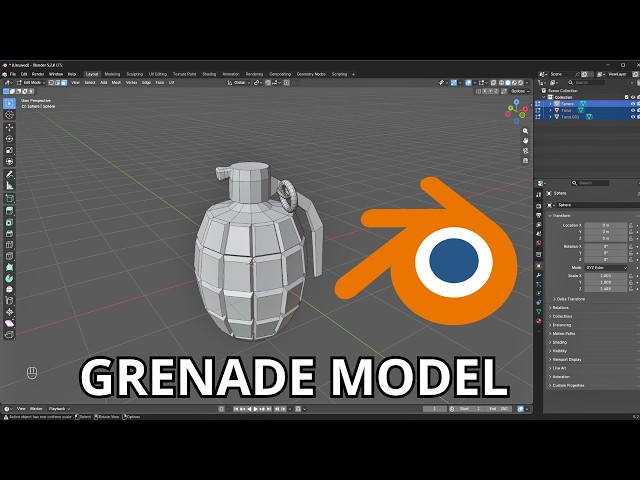Click the Location X value field

[x=606, y=225]
